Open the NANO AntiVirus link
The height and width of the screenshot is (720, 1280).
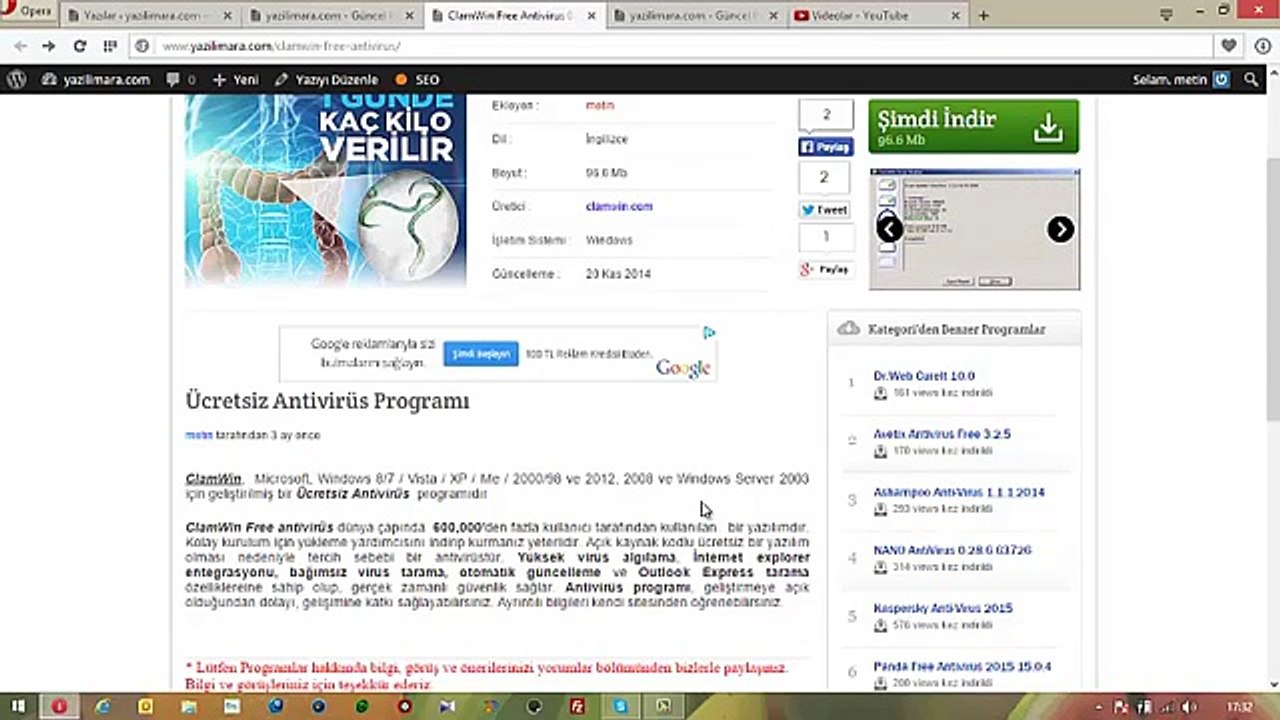[952, 551]
